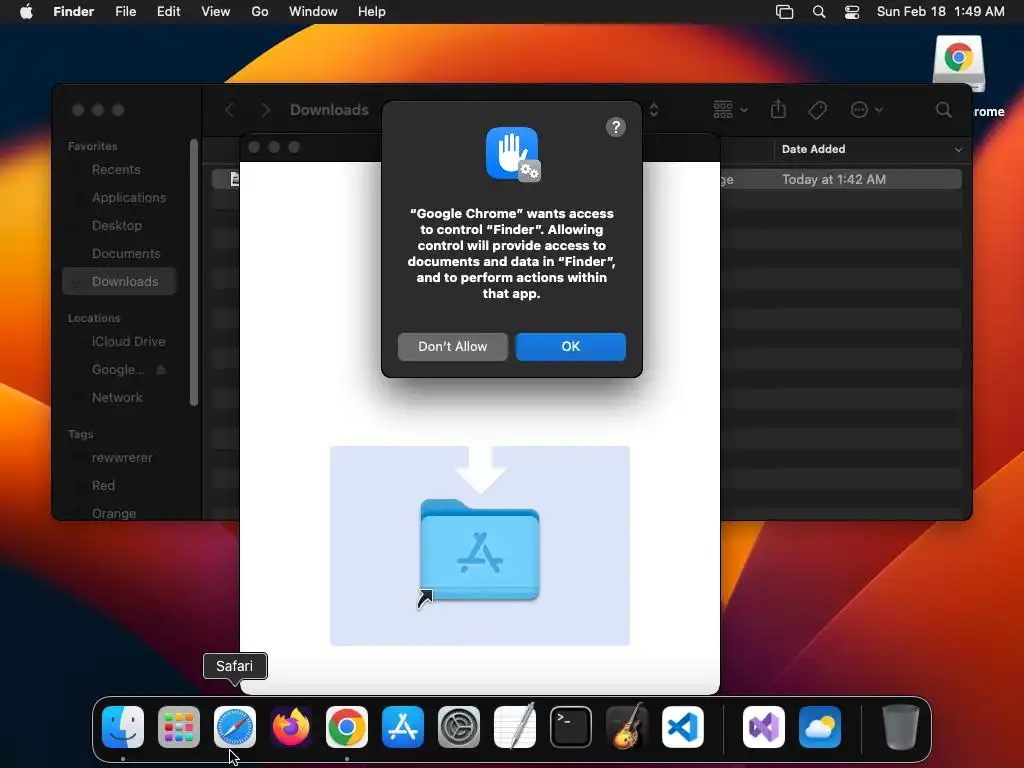Screen dimensions: 1024x768
Task: Open the Finder menu
Action: coord(74,12)
